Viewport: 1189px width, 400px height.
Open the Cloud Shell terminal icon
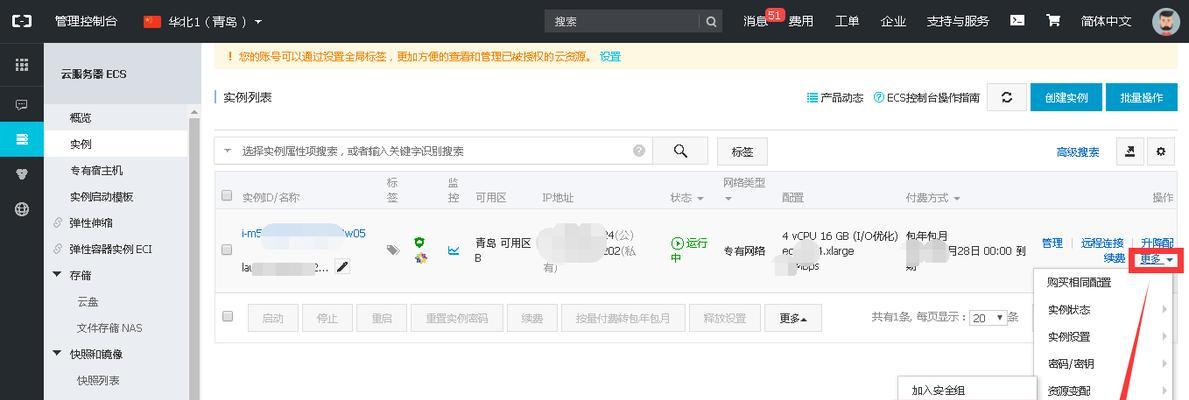(1018, 20)
